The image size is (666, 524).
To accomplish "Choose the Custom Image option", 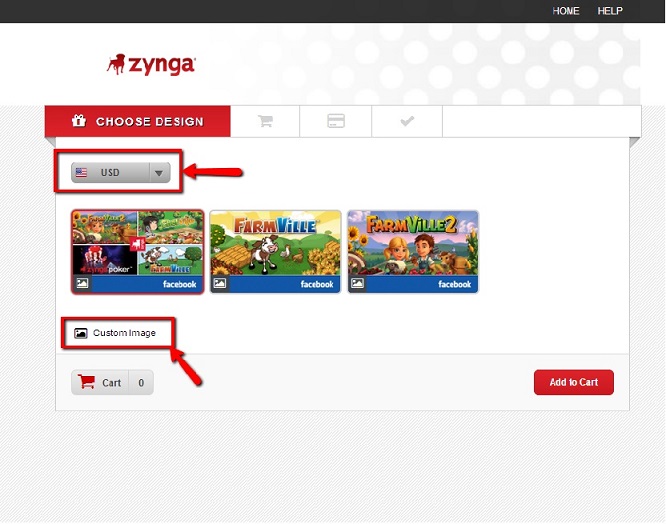I will click(x=115, y=333).
